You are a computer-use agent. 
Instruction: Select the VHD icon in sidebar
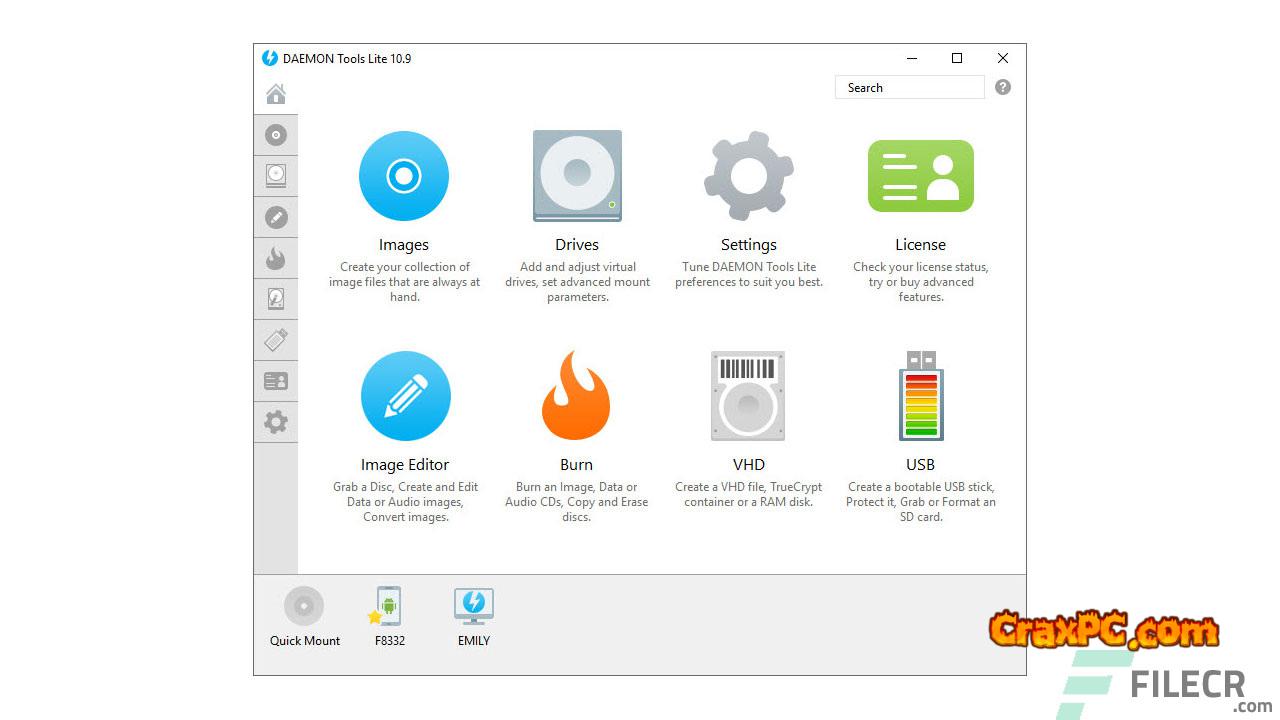(276, 299)
